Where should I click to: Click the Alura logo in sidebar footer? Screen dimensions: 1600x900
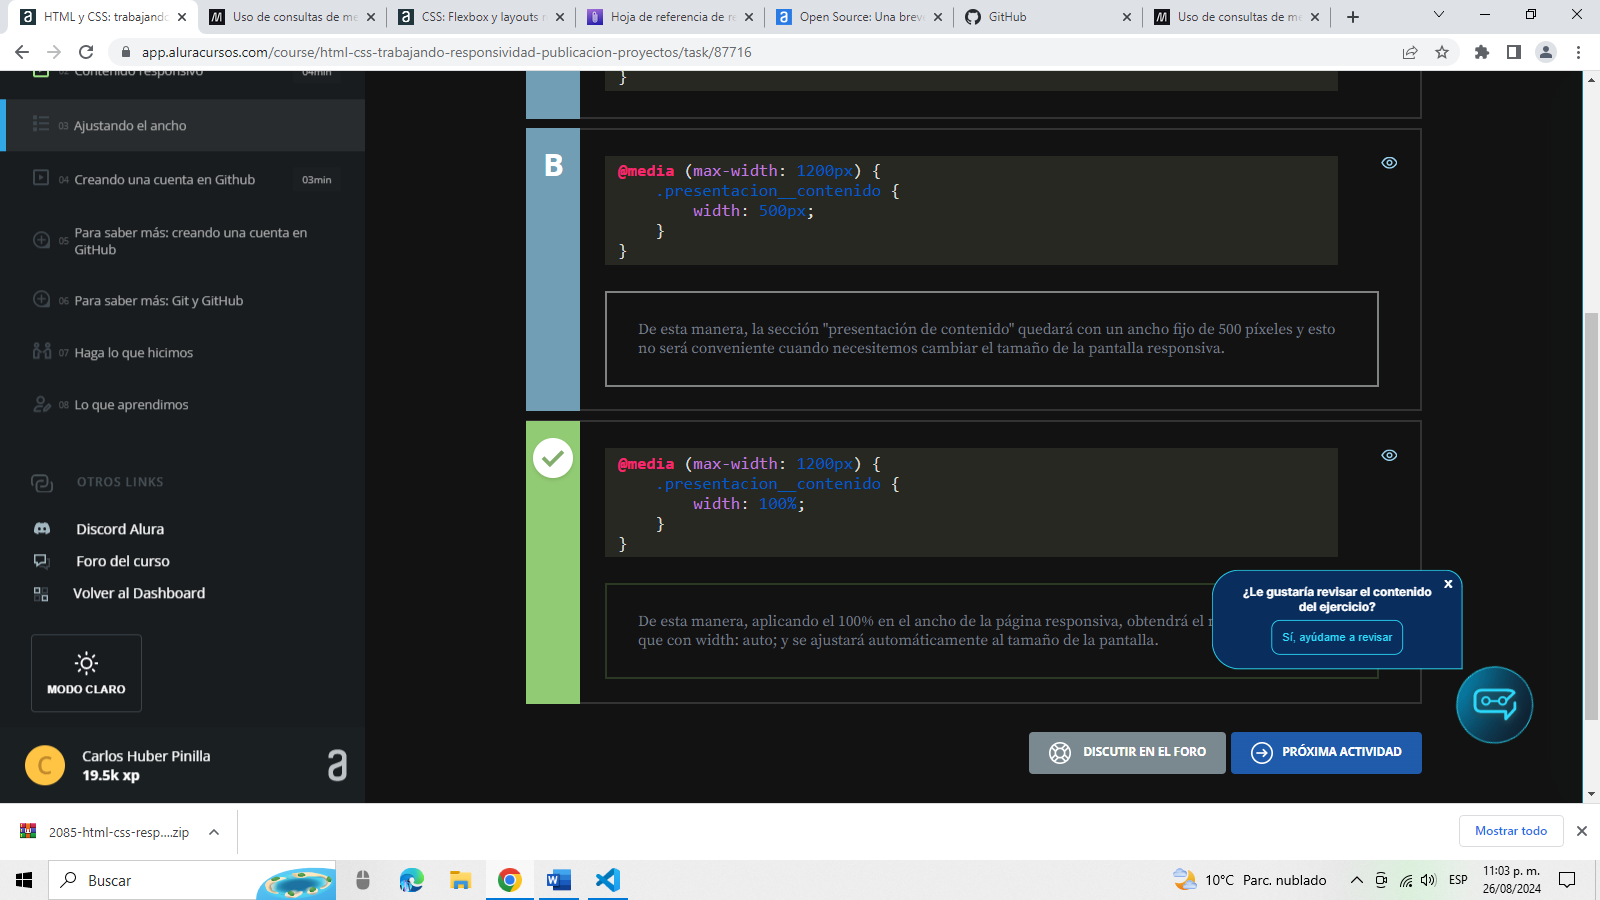pos(337,765)
